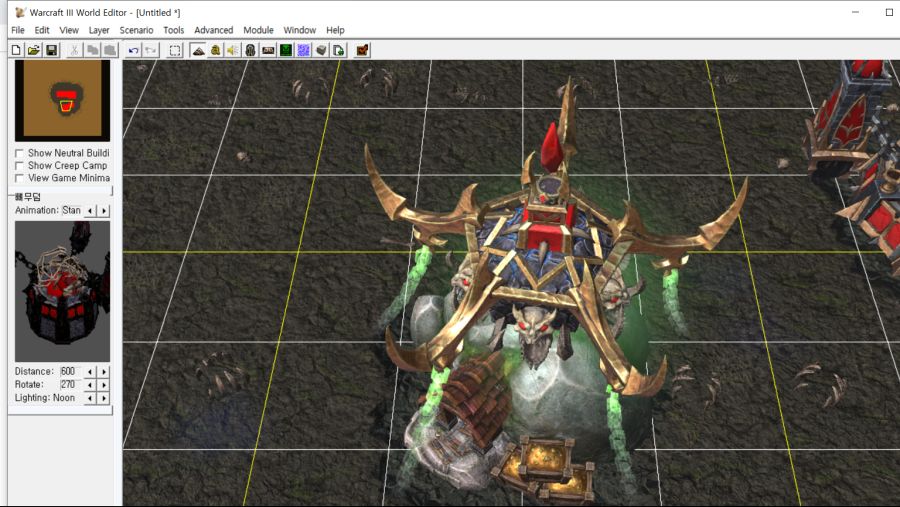Open the Object Editor helmet icon

pyautogui.click(x=251, y=51)
